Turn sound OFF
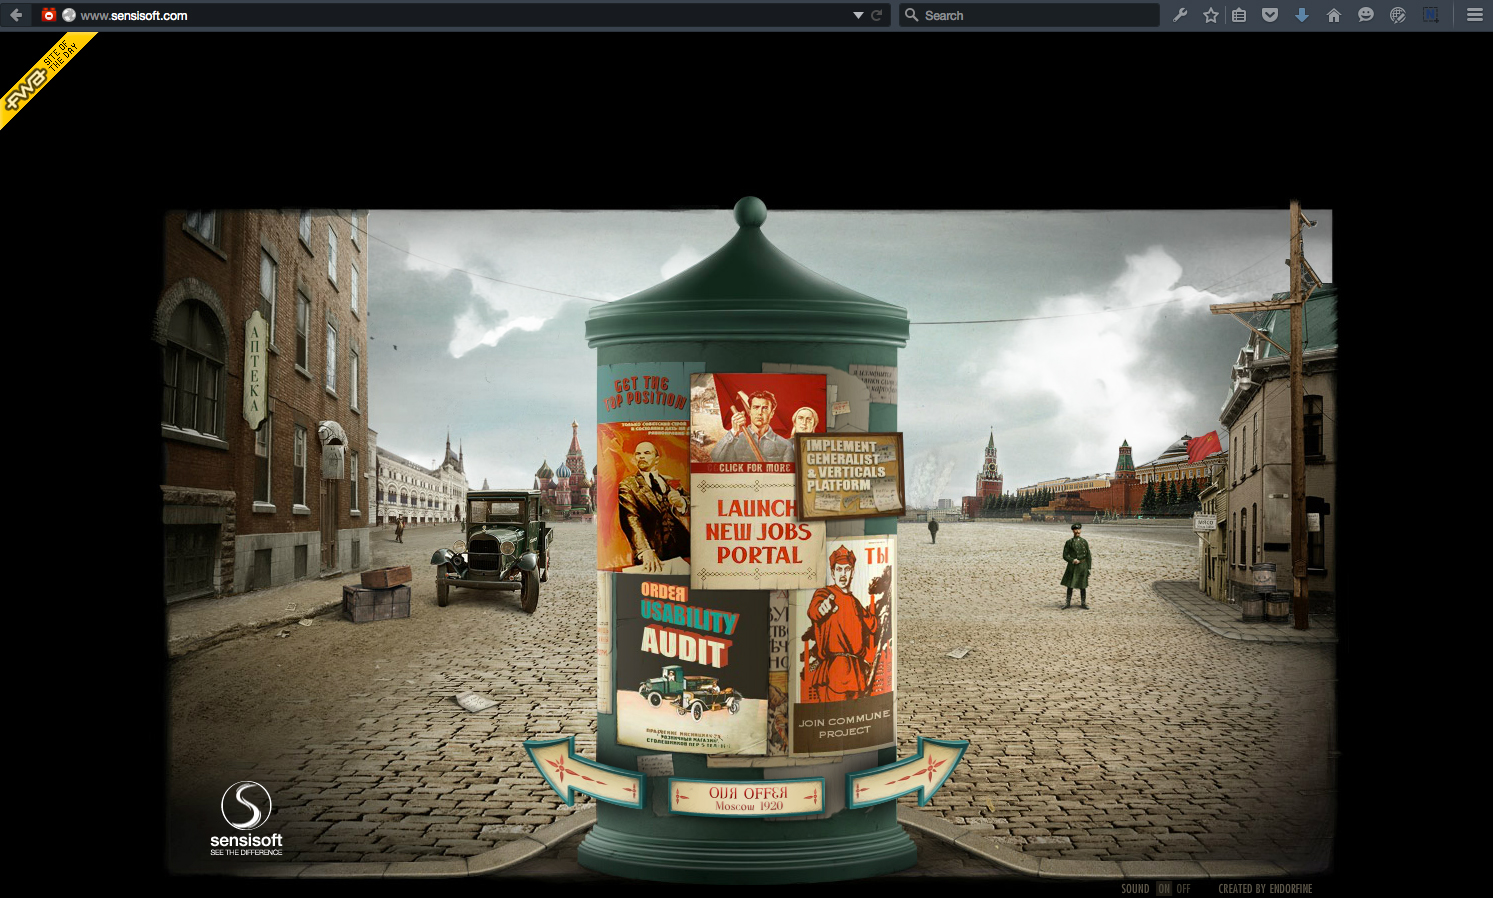The width and height of the screenshot is (1493, 898). [1183, 888]
